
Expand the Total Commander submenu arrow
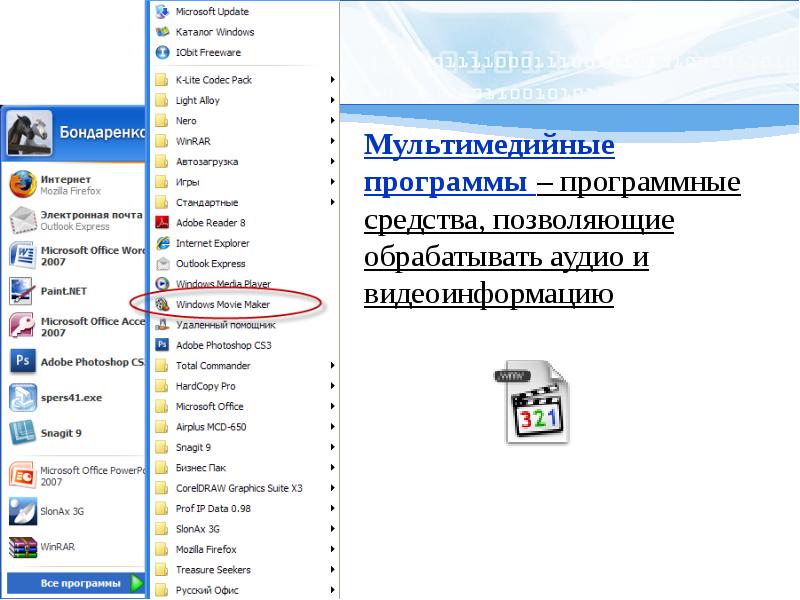[332, 366]
